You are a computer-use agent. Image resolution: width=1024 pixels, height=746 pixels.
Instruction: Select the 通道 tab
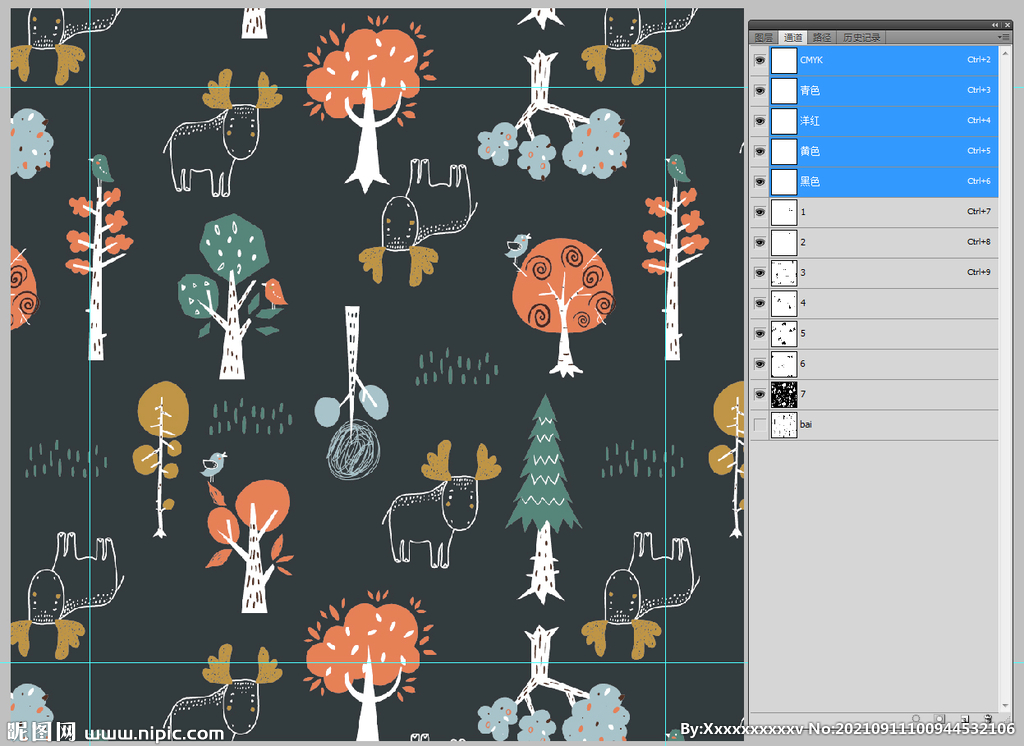[793, 37]
